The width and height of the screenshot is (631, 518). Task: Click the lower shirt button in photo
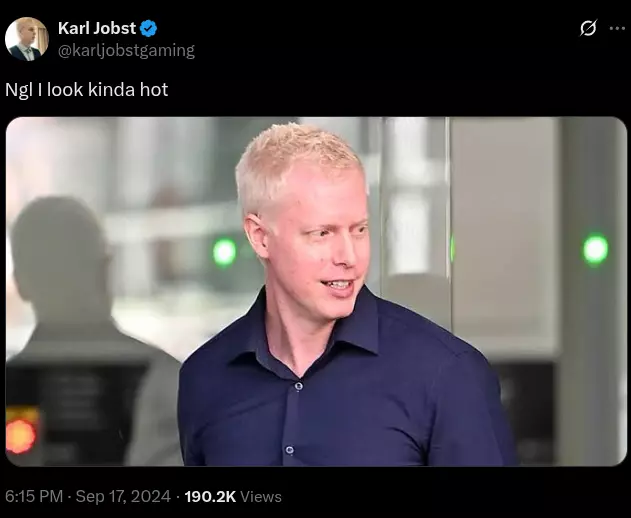[x=289, y=450]
